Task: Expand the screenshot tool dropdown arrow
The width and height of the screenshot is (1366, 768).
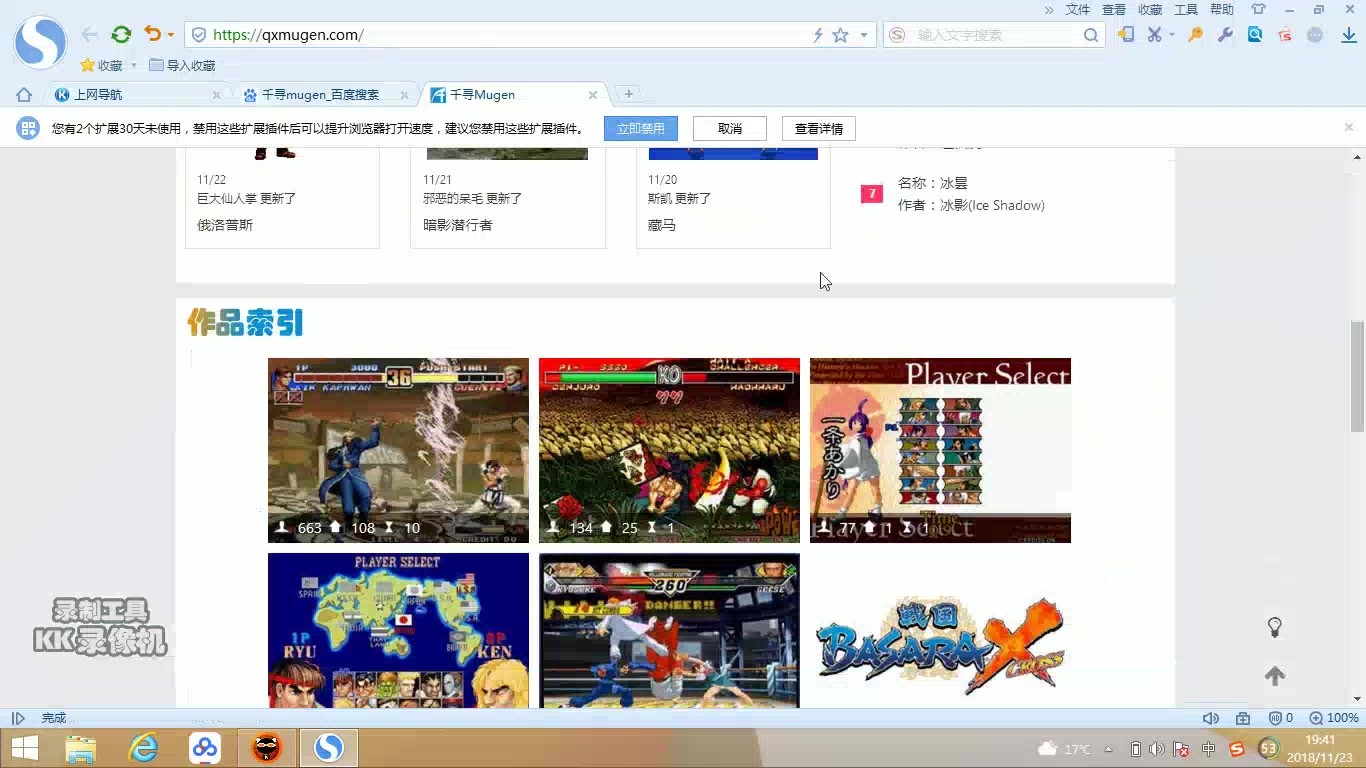Action: 1172,35
